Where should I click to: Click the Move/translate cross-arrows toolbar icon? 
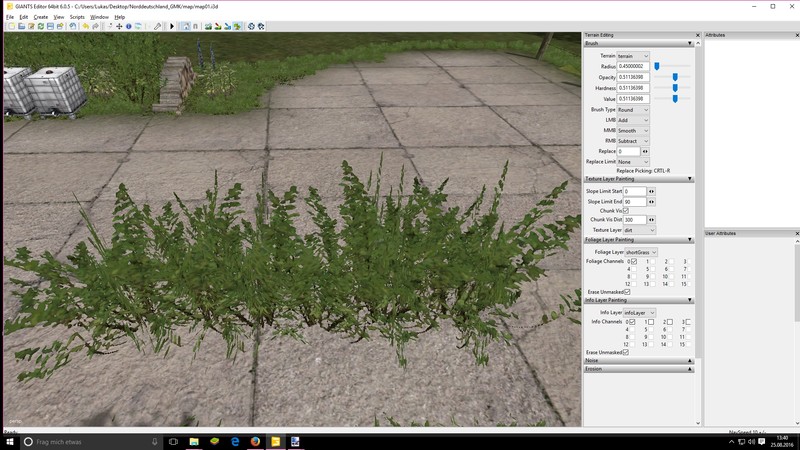[x=119, y=26]
